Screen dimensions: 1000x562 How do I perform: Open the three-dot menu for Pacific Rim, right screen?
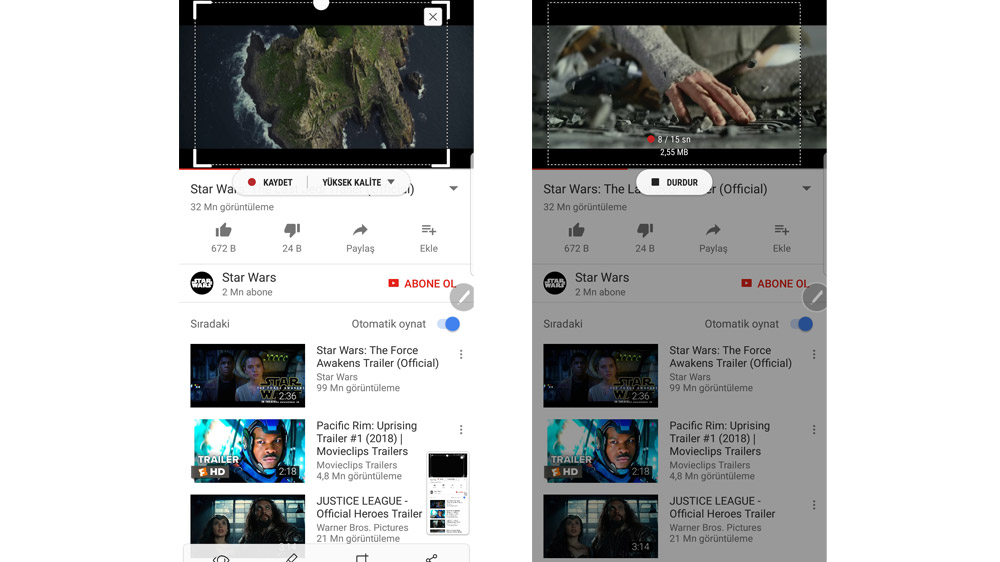pos(814,430)
